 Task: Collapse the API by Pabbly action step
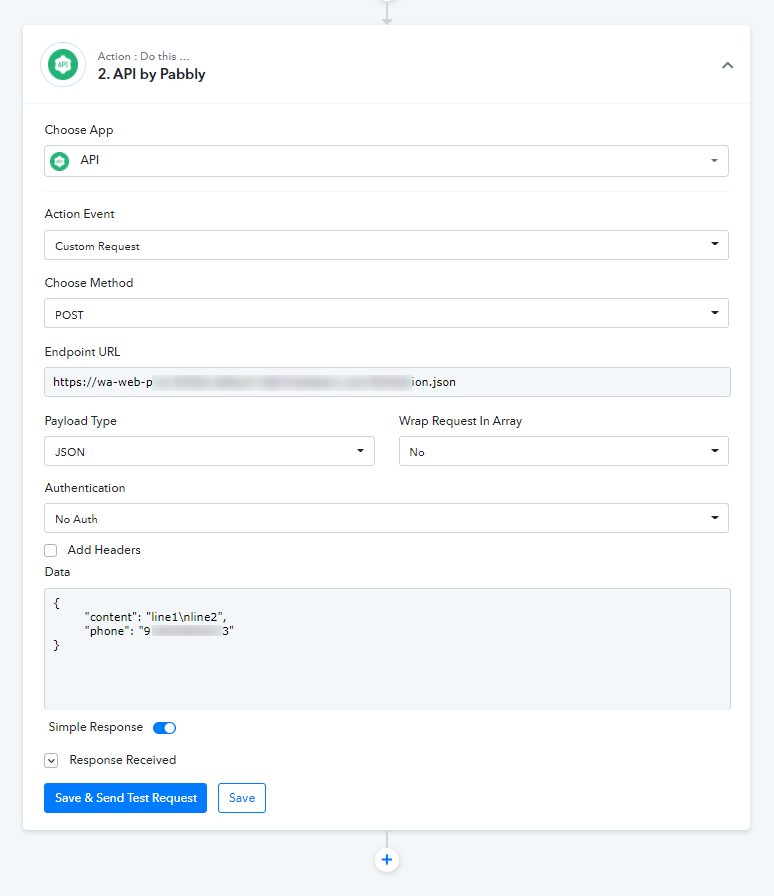pyautogui.click(x=727, y=65)
